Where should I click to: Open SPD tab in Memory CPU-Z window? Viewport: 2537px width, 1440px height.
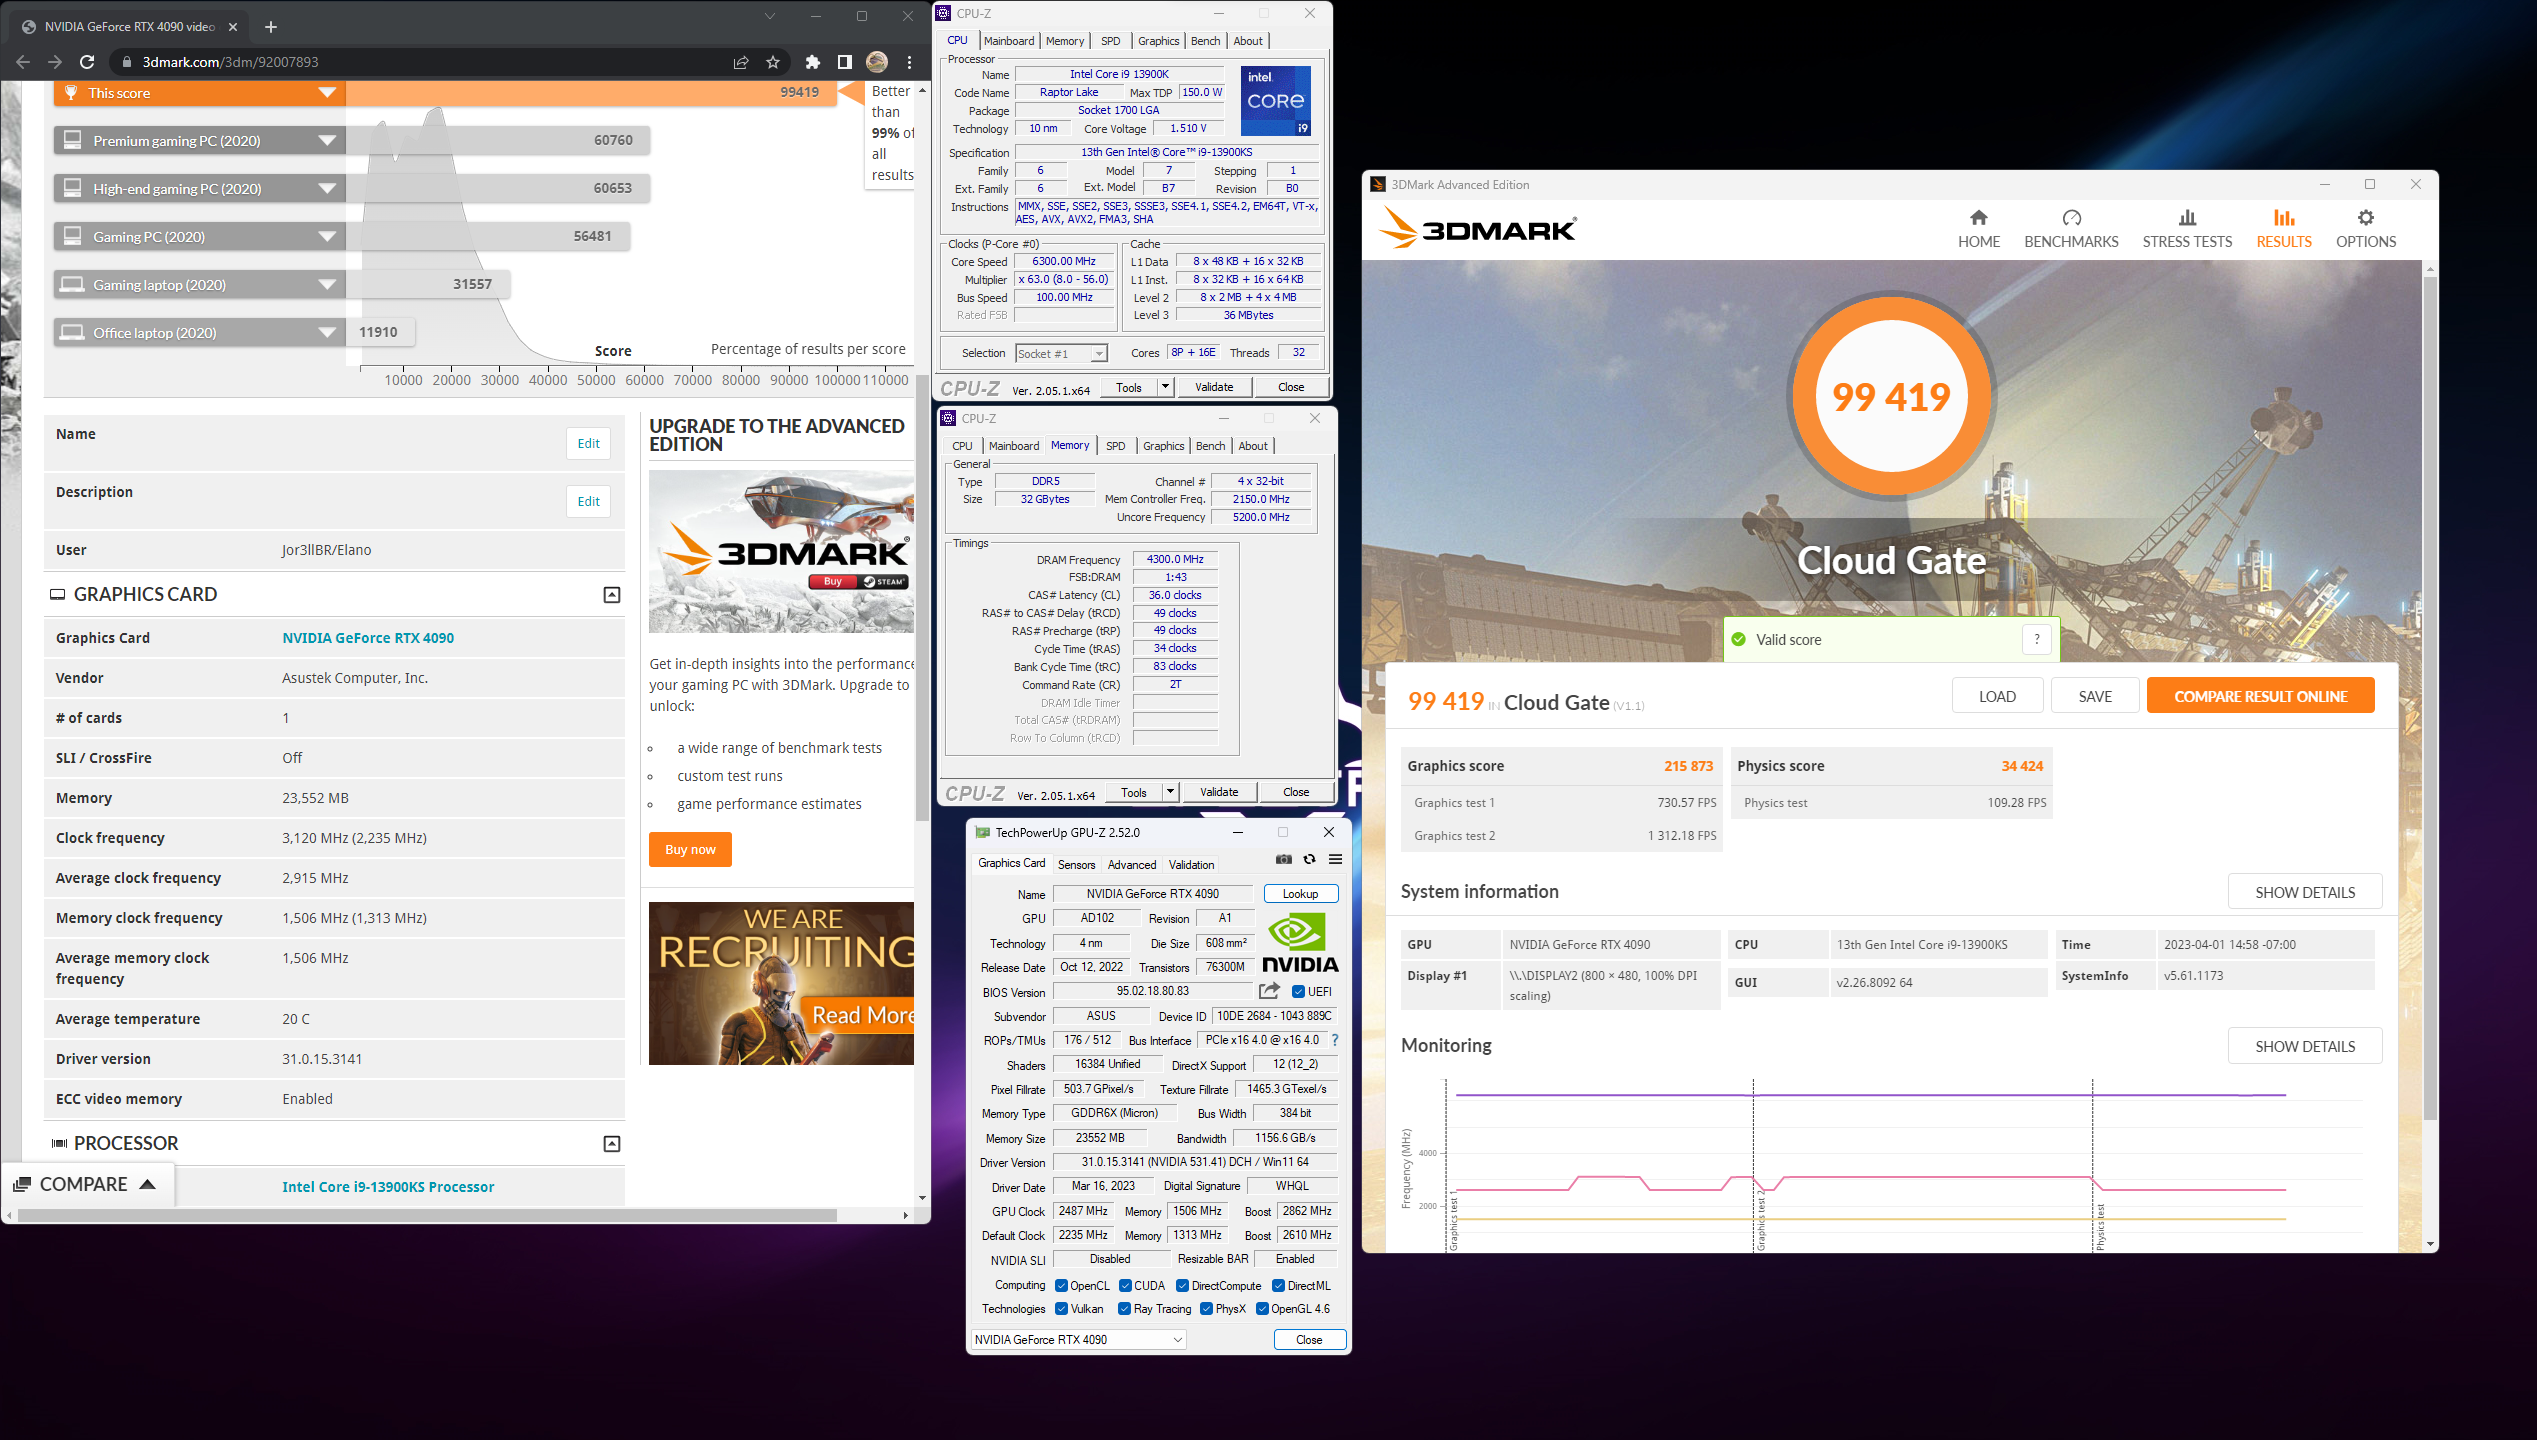pyautogui.click(x=1116, y=446)
